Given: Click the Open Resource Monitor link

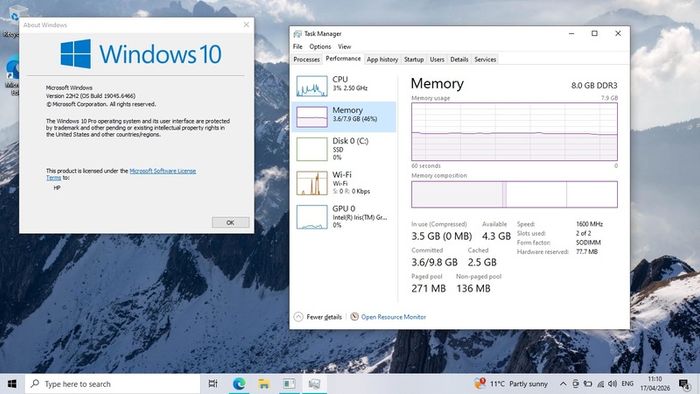Looking at the screenshot, I should (393, 317).
